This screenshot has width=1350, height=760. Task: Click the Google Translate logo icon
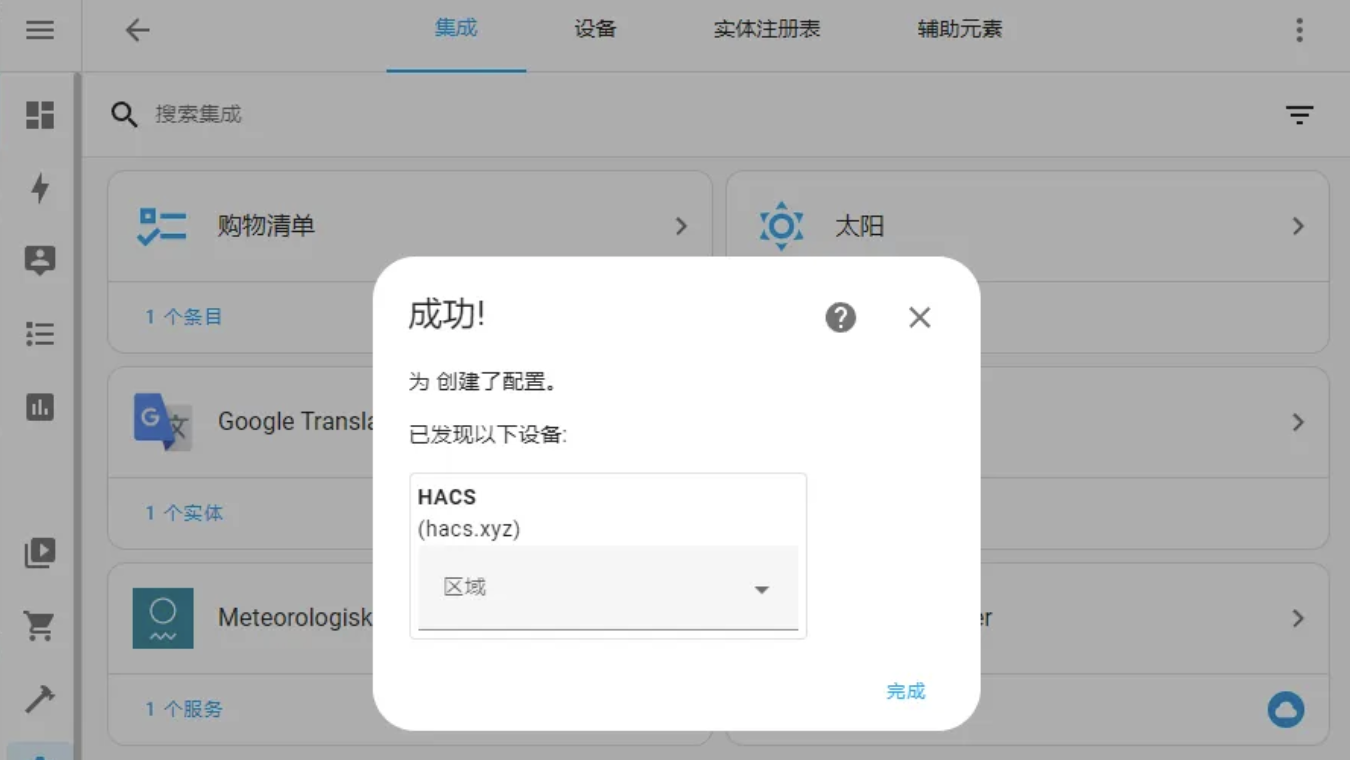(x=162, y=421)
